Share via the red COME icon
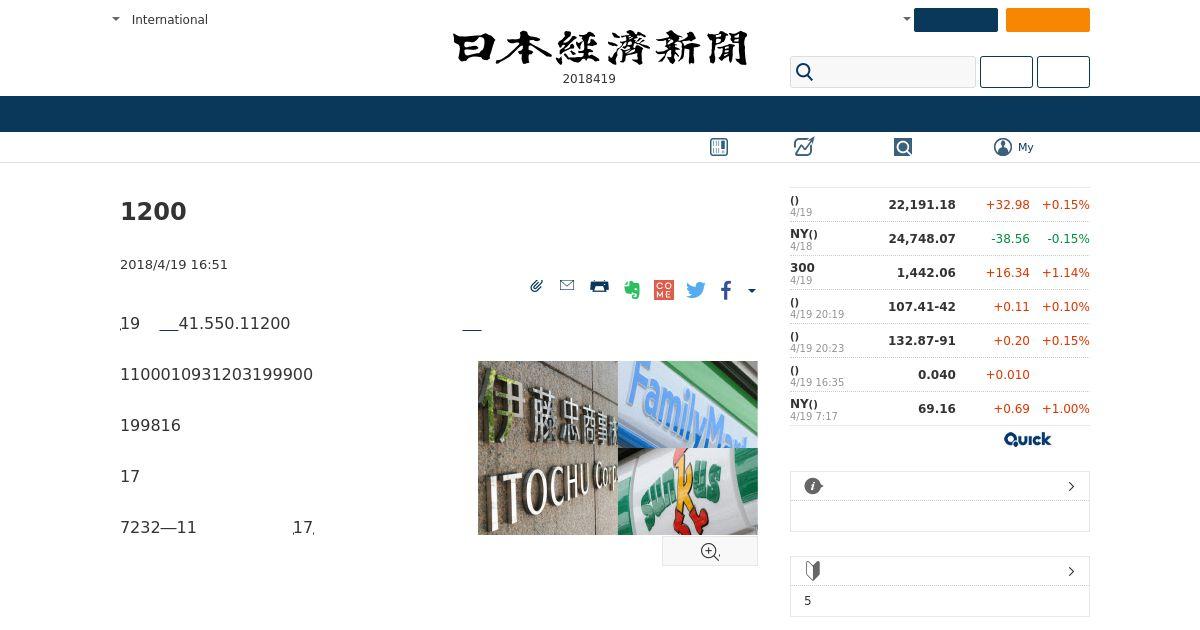 pyautogui.click(x=664, y=290)
